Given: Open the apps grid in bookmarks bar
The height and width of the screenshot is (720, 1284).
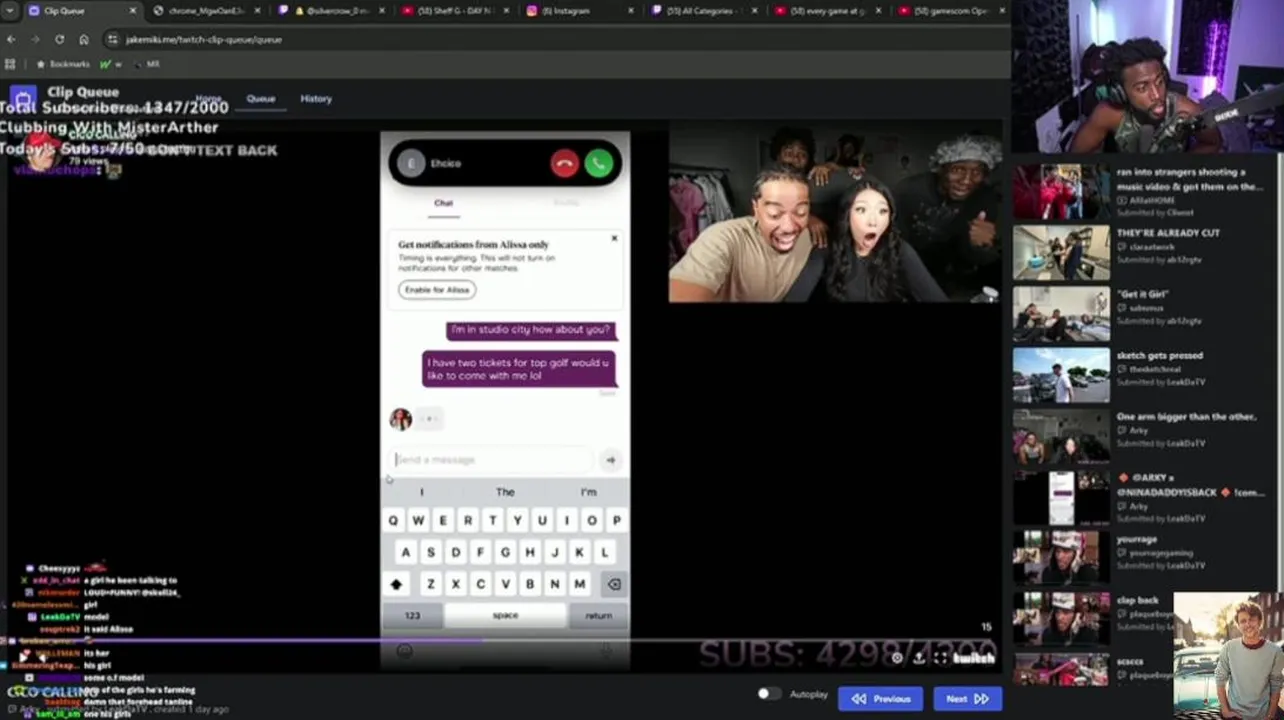Looking at the screenshot, I should point(10,64).
